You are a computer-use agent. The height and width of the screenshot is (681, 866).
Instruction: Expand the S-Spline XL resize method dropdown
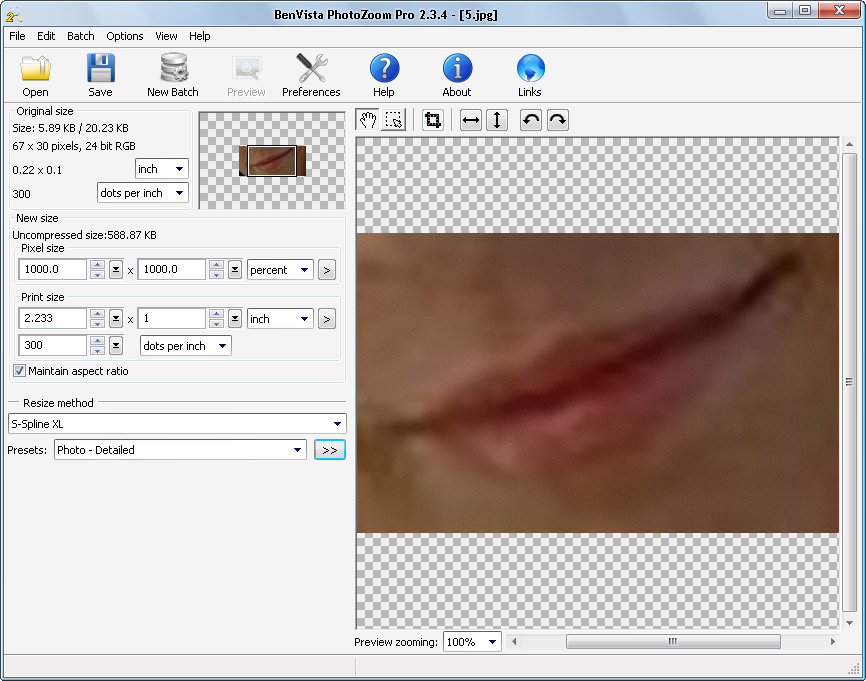coord(337,424)
